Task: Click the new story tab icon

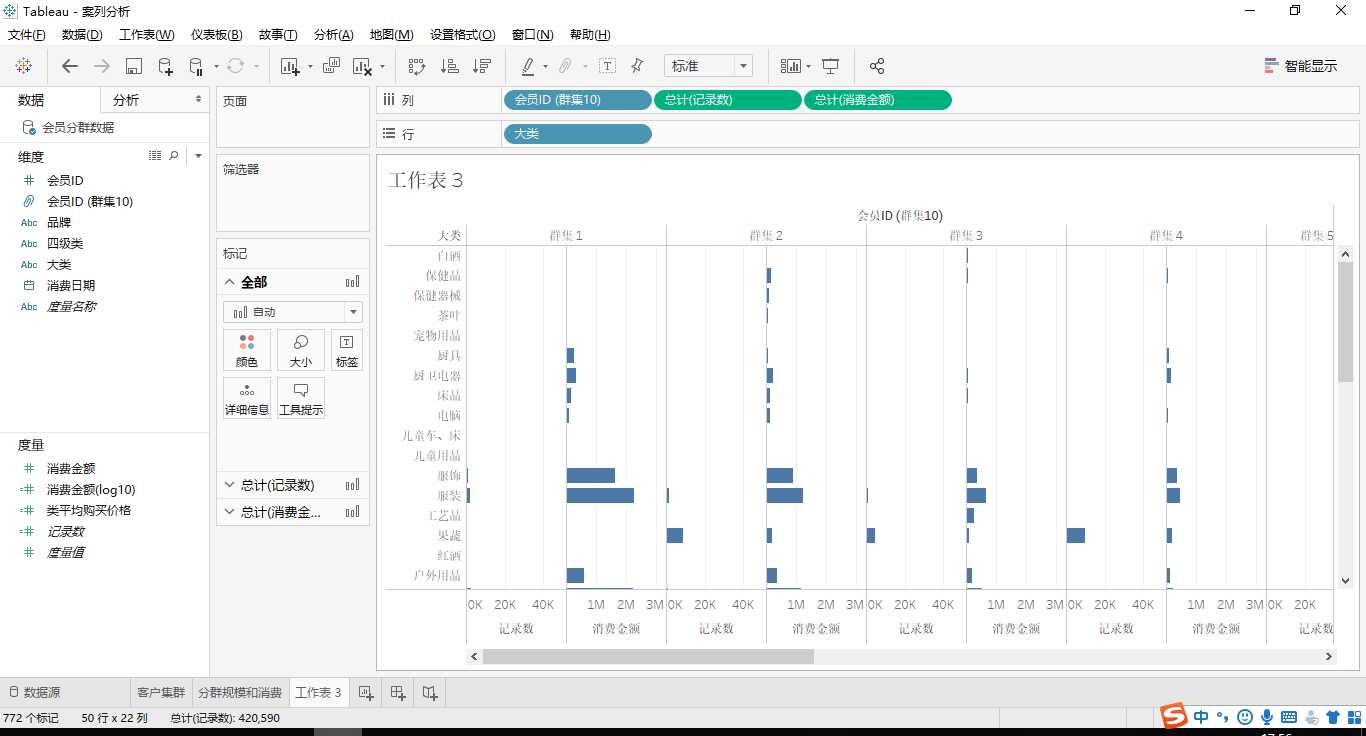Action: click(430, 692)
